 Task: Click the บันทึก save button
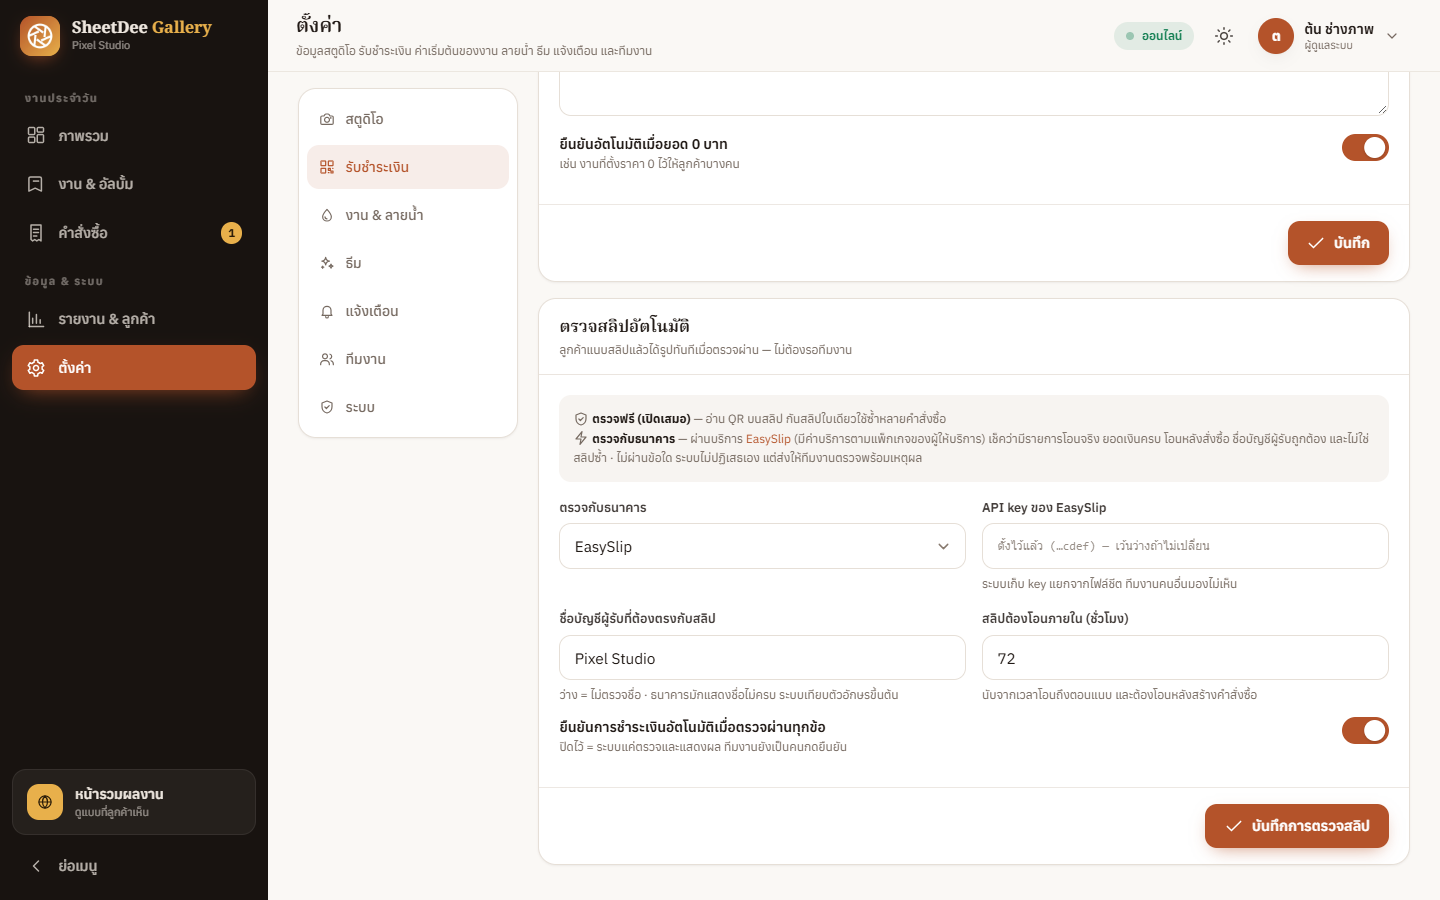(1338, 243)
